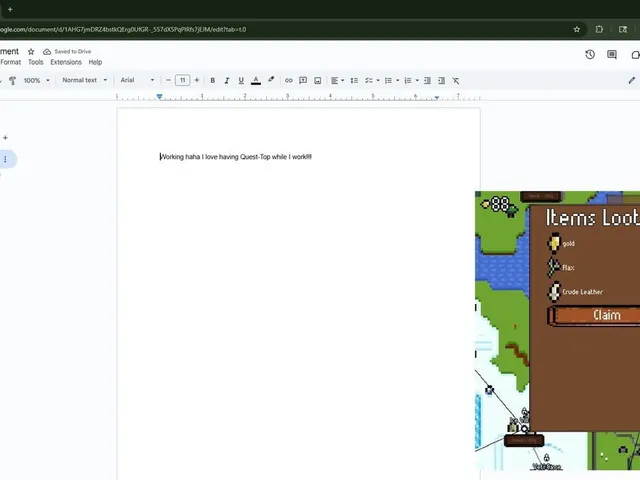Viewport: 640px width, 480px height.
Task: Switch editing mode with the pencil icon
Action: 632,80
